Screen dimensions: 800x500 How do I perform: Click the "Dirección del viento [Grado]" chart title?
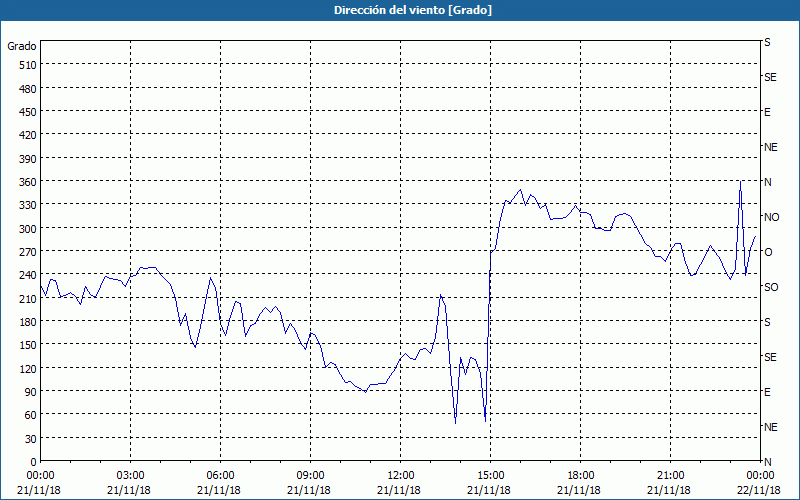413,10
